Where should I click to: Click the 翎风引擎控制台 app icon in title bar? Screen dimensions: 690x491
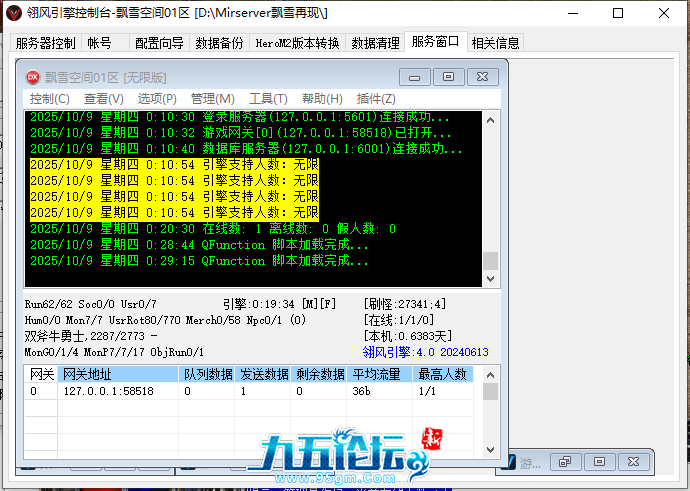14,14
